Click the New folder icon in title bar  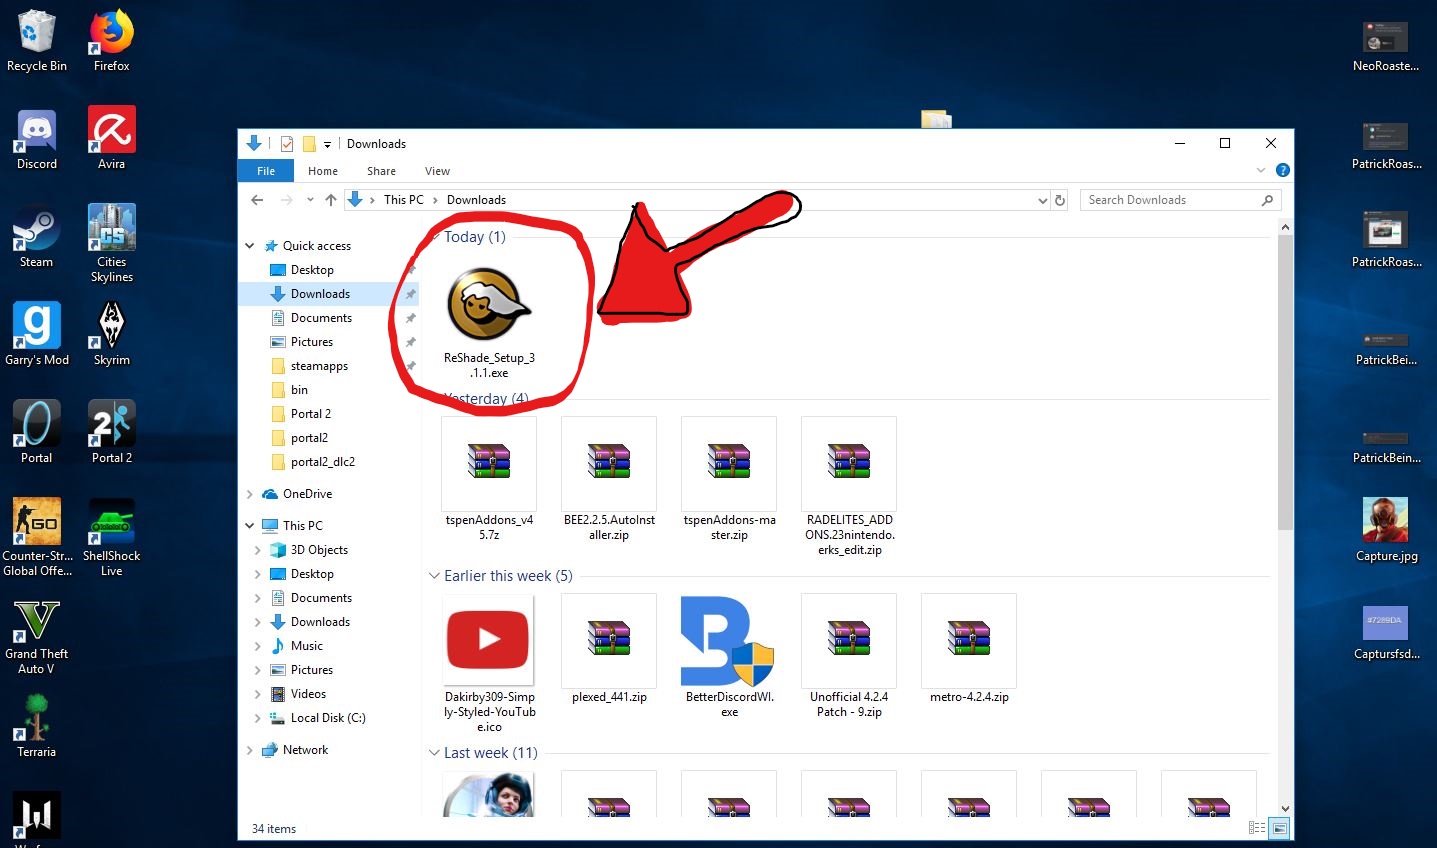(x=310, y=144)
